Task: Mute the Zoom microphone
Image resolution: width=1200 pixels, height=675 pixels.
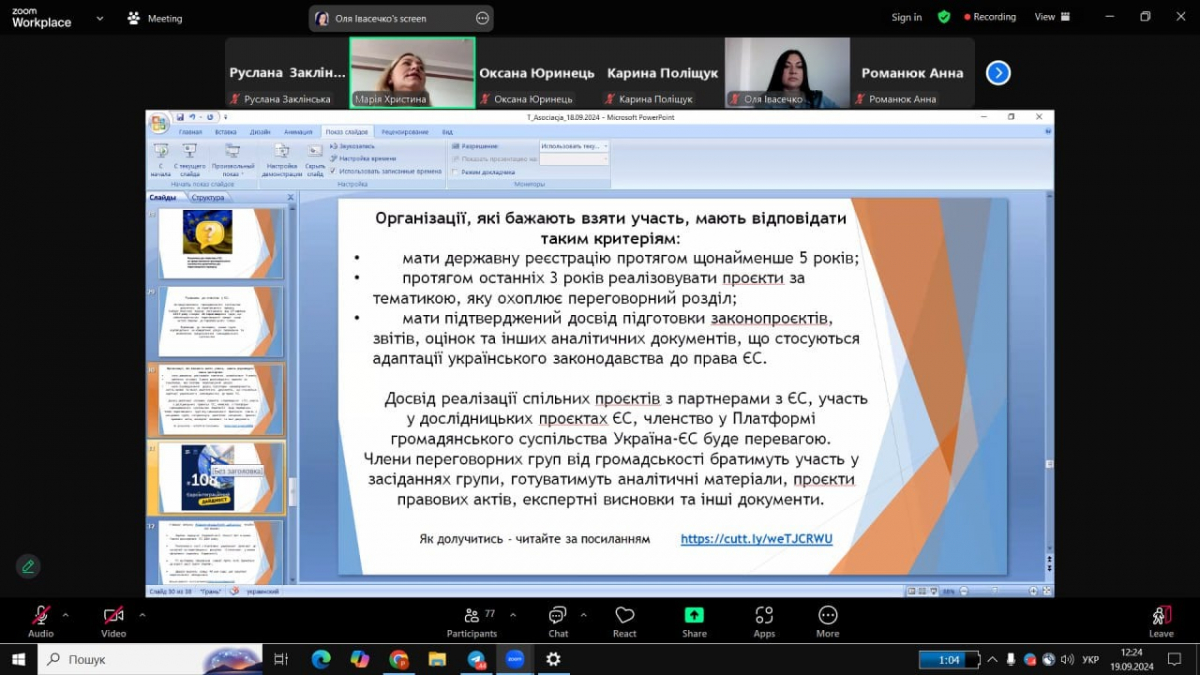Action: click(40, 620)
